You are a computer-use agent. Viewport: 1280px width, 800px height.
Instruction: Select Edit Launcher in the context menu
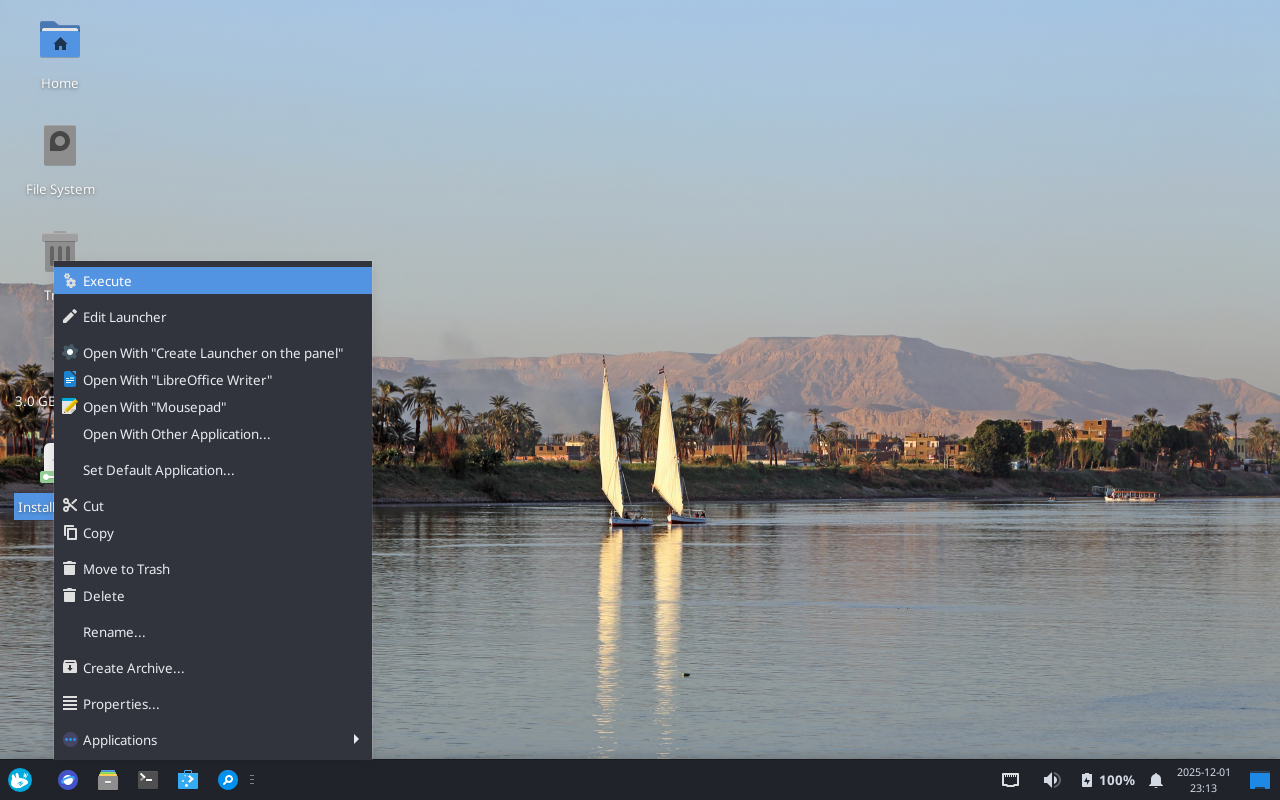click(x=213, y=317)
